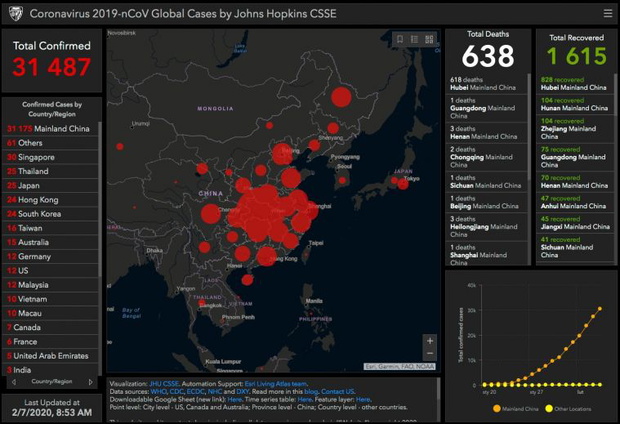The height and width of the screenshot is (424, 620).
Task: Go to next Country/Region list page arrow
Action: coord(90,382)
